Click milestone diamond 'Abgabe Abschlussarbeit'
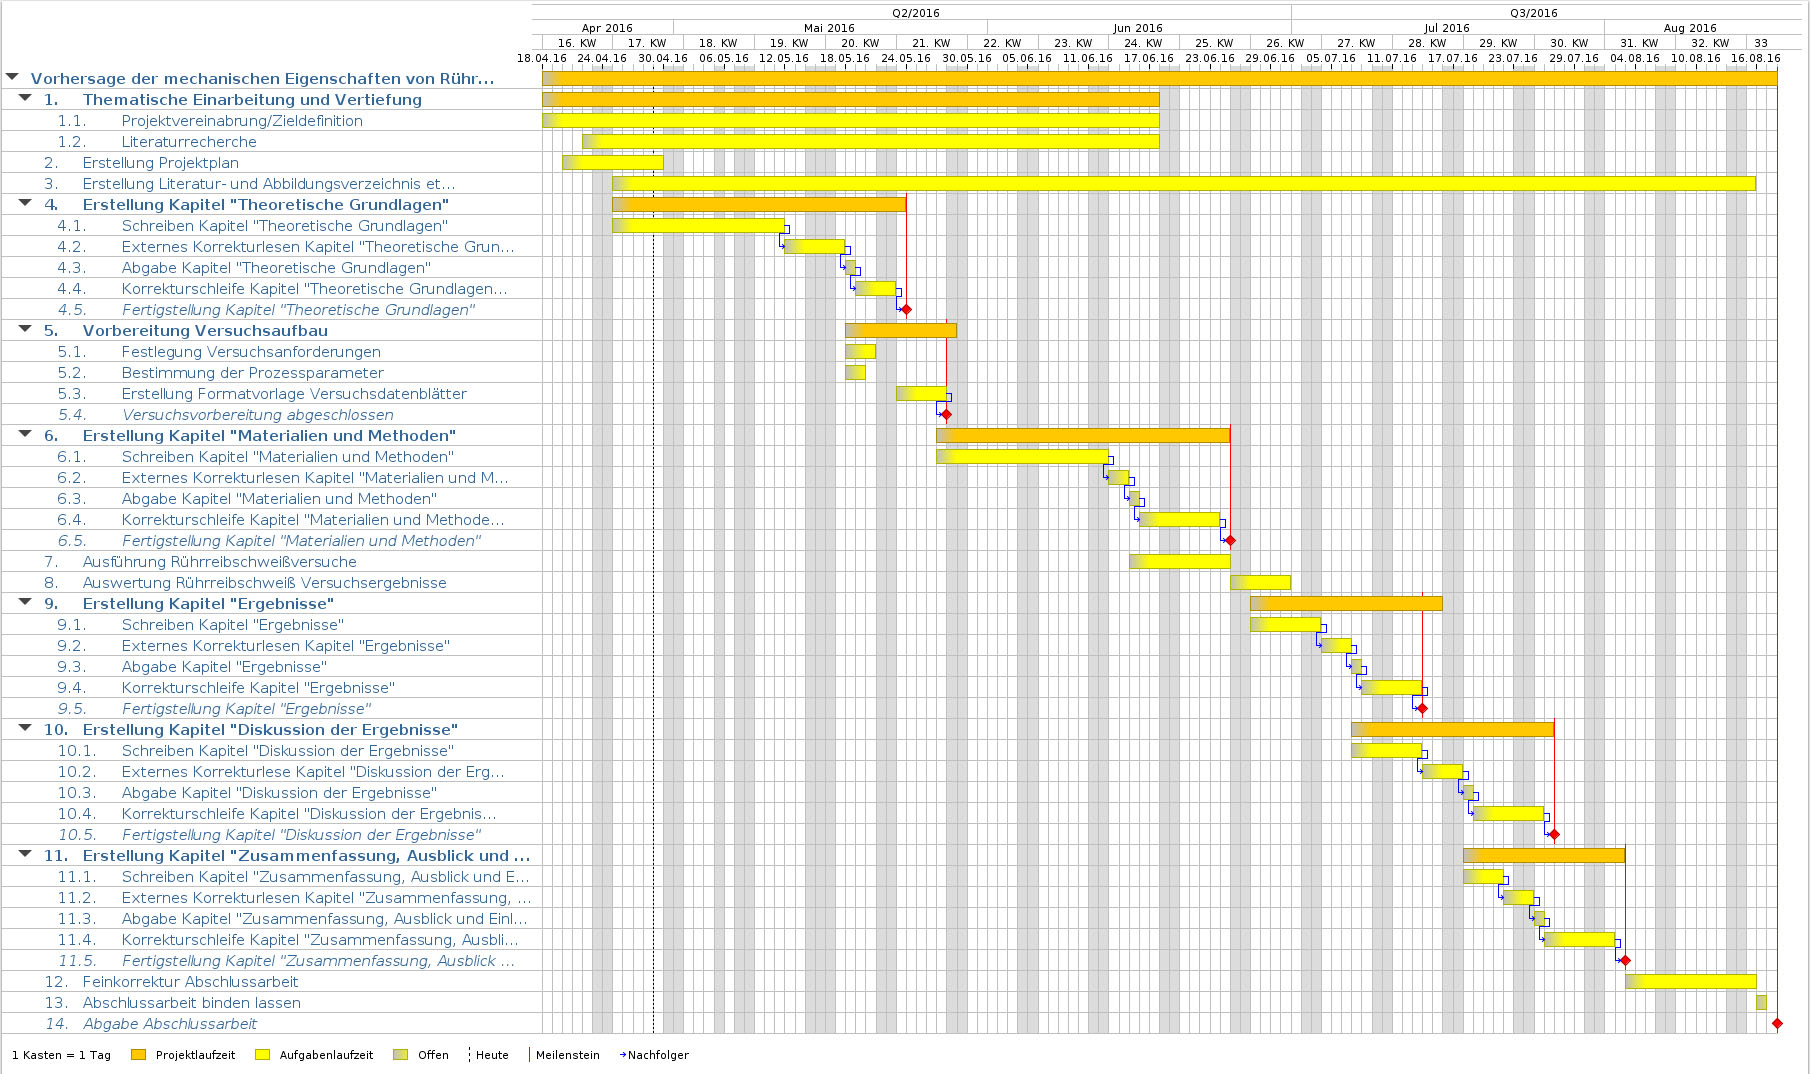 pyautogui.click(x=1777, y=1024)
